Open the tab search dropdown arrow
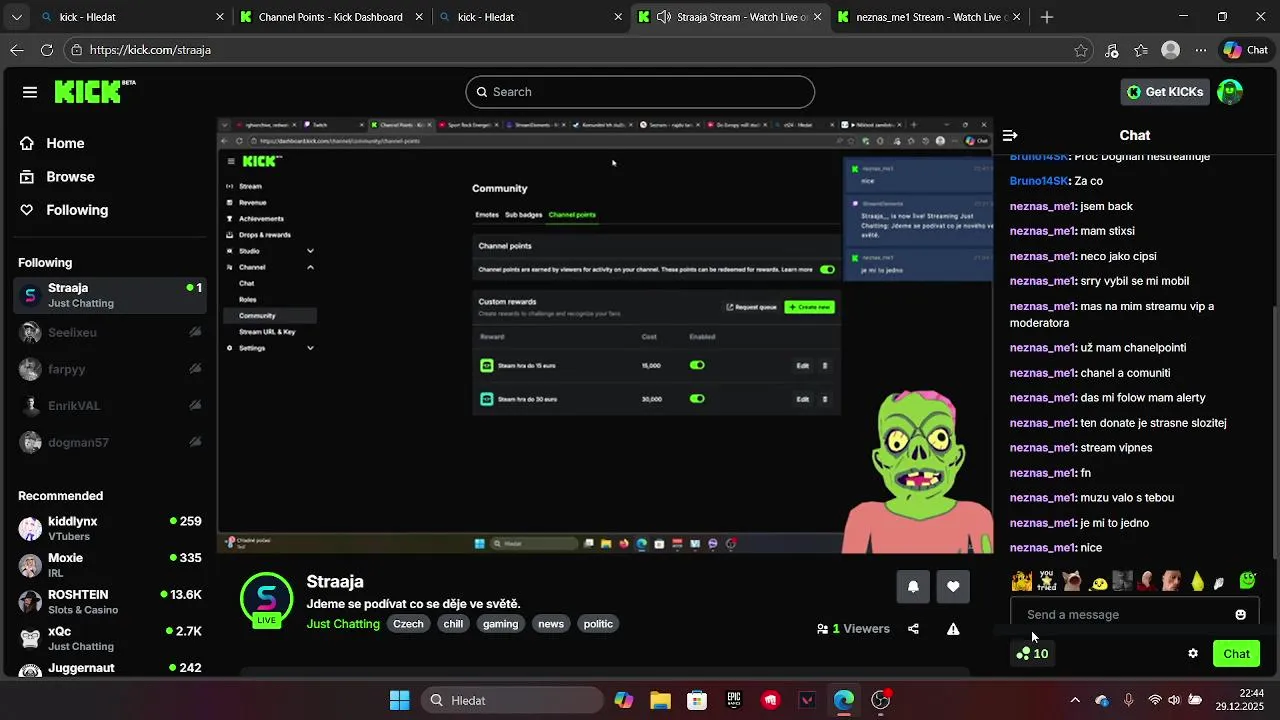The image size is (1280, 720). pos(17,17)
